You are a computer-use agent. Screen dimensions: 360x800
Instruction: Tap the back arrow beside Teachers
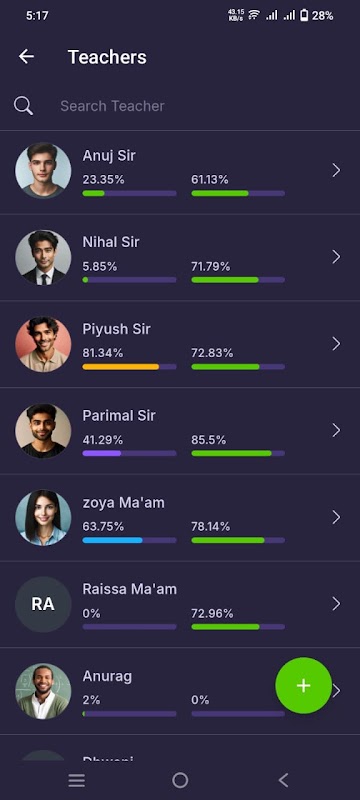pyautogui.click(x=26, y=57)
